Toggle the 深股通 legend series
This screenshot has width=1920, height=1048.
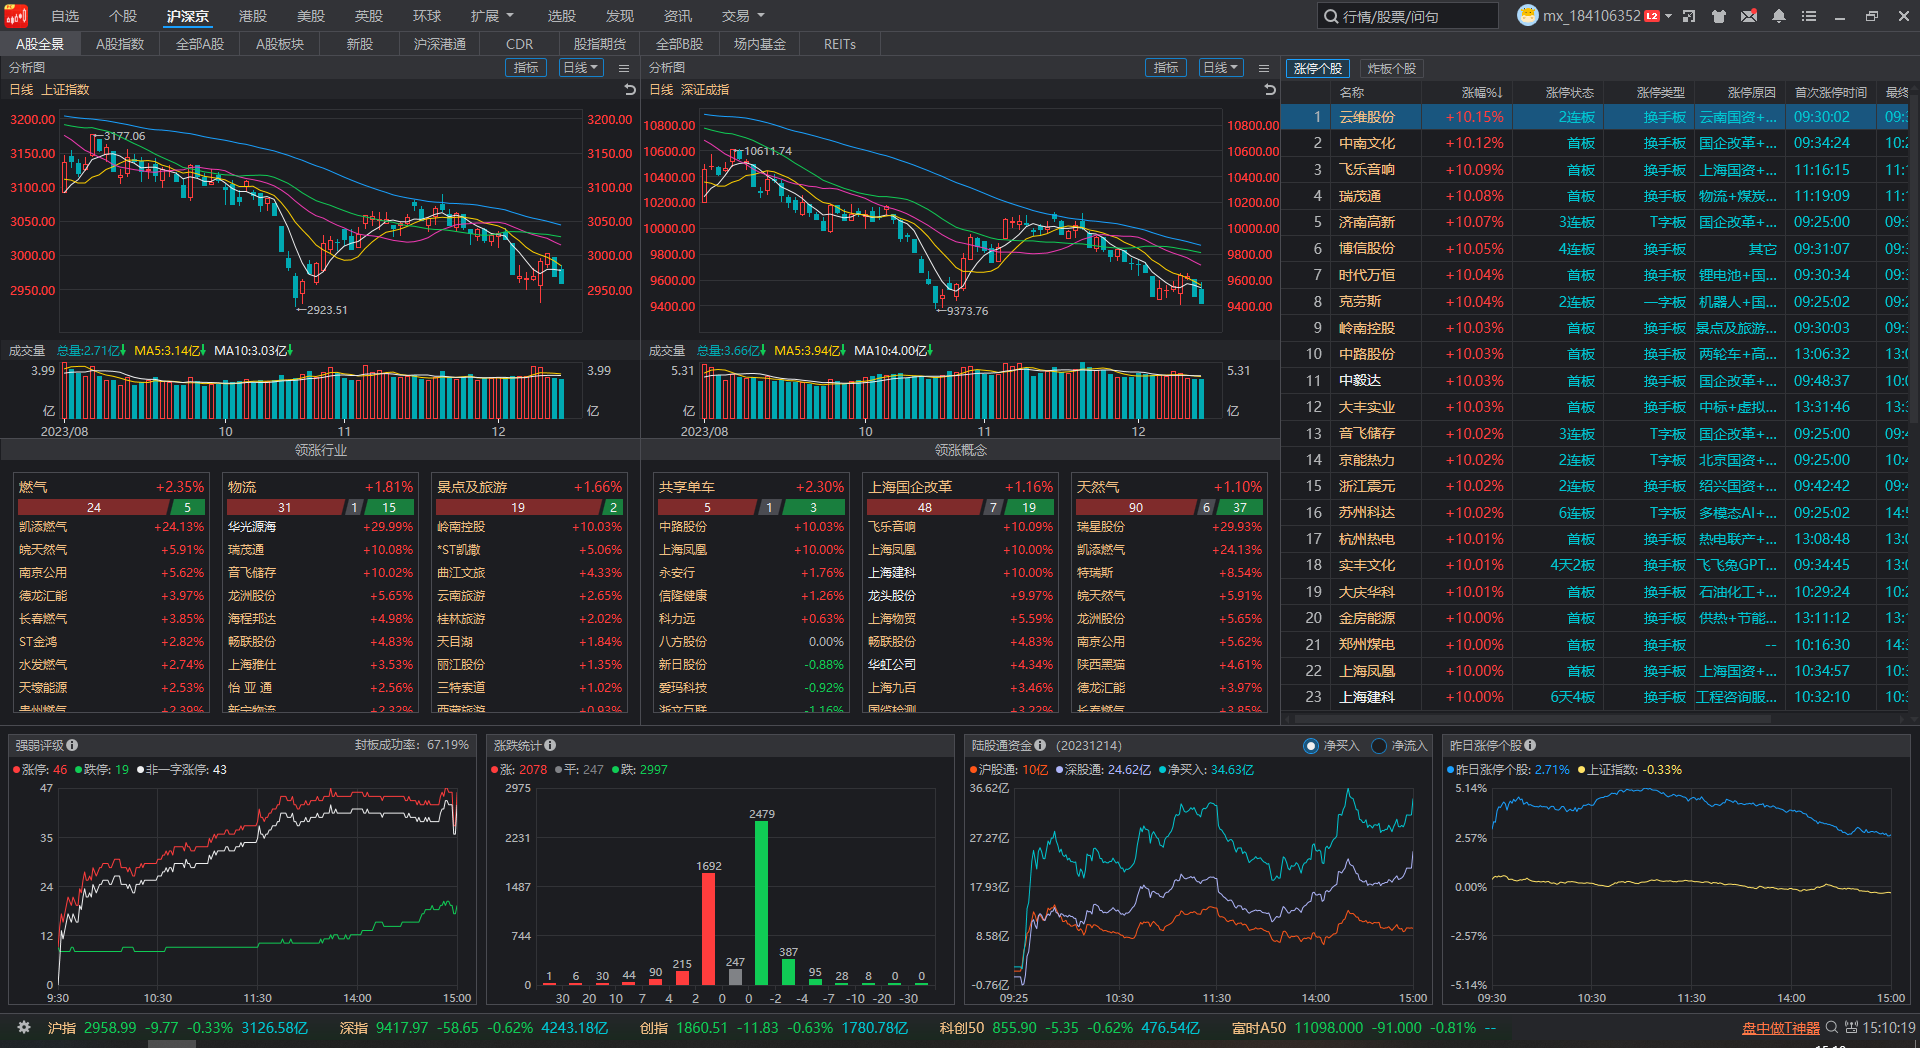pyautogui.click(x=1103, y=770)
